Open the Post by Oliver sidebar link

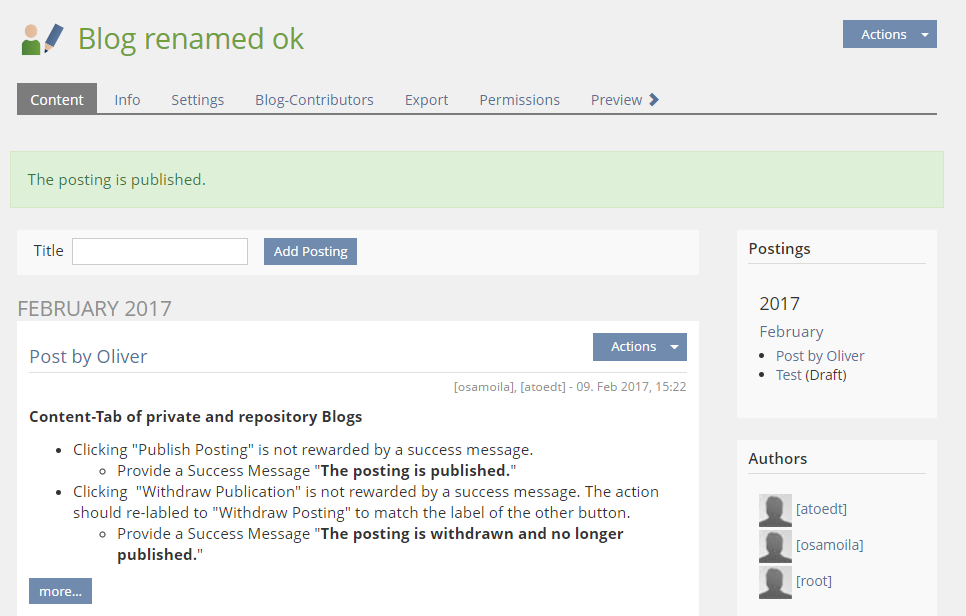pyautogui.click(x=820, y=356)
